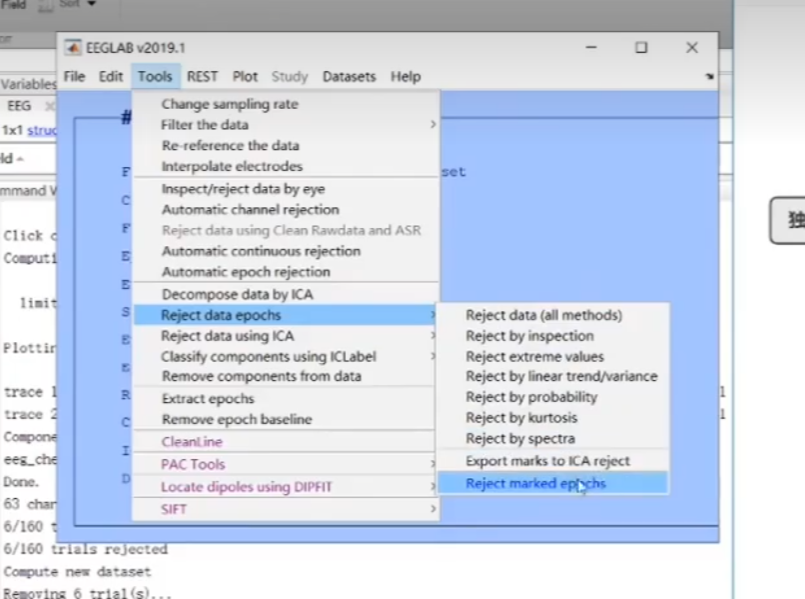Open the Help menu
The width and height of the screenshot is (805, 599).
[405, 76]
